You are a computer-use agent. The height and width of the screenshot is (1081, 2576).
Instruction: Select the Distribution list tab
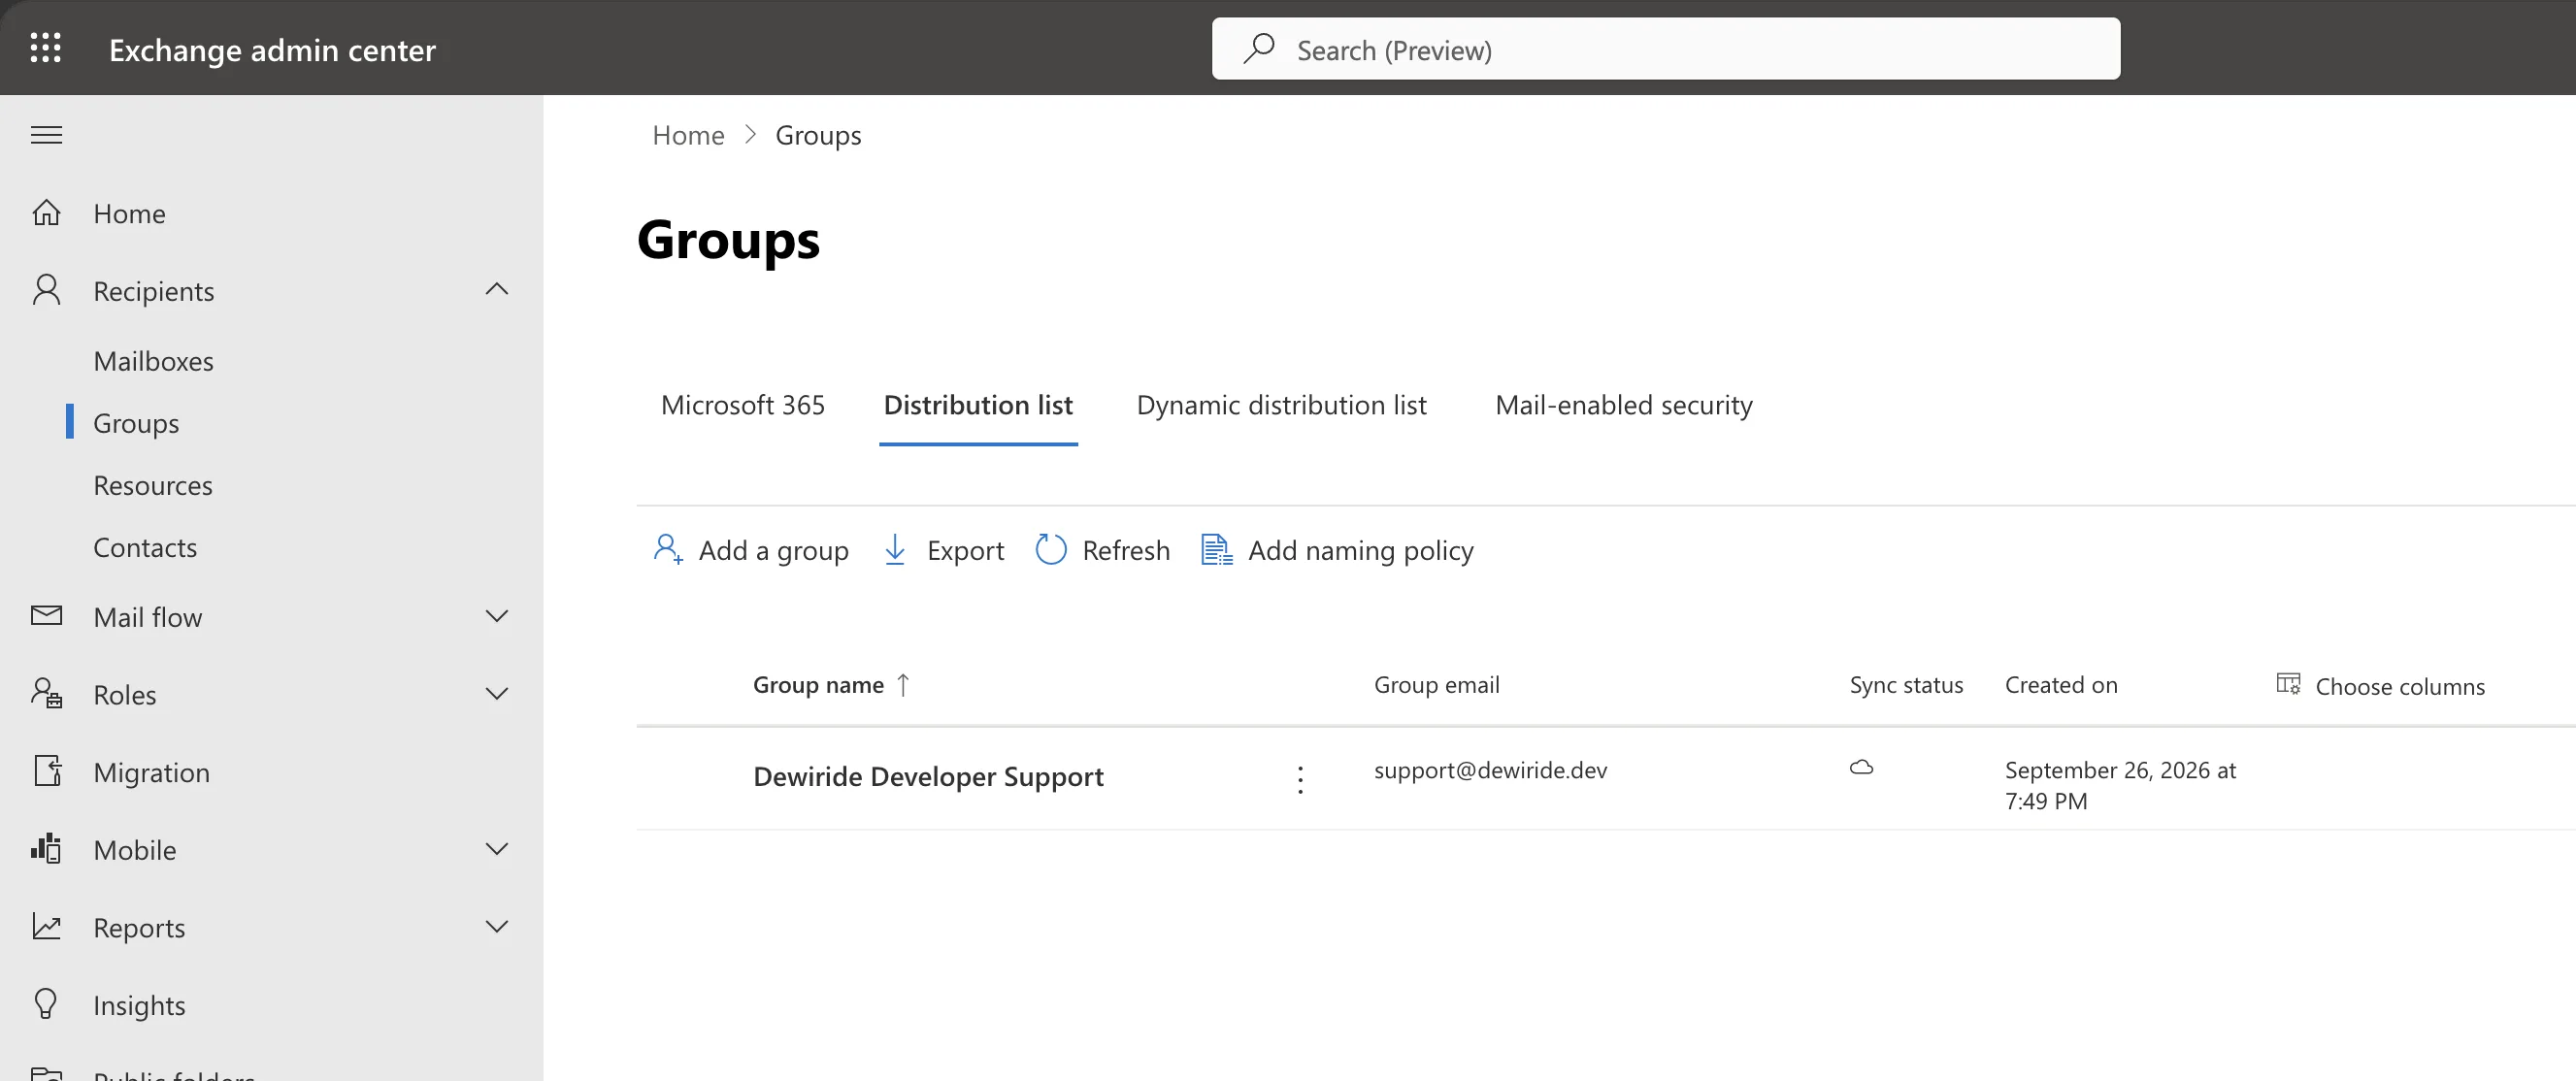point(978,405)
